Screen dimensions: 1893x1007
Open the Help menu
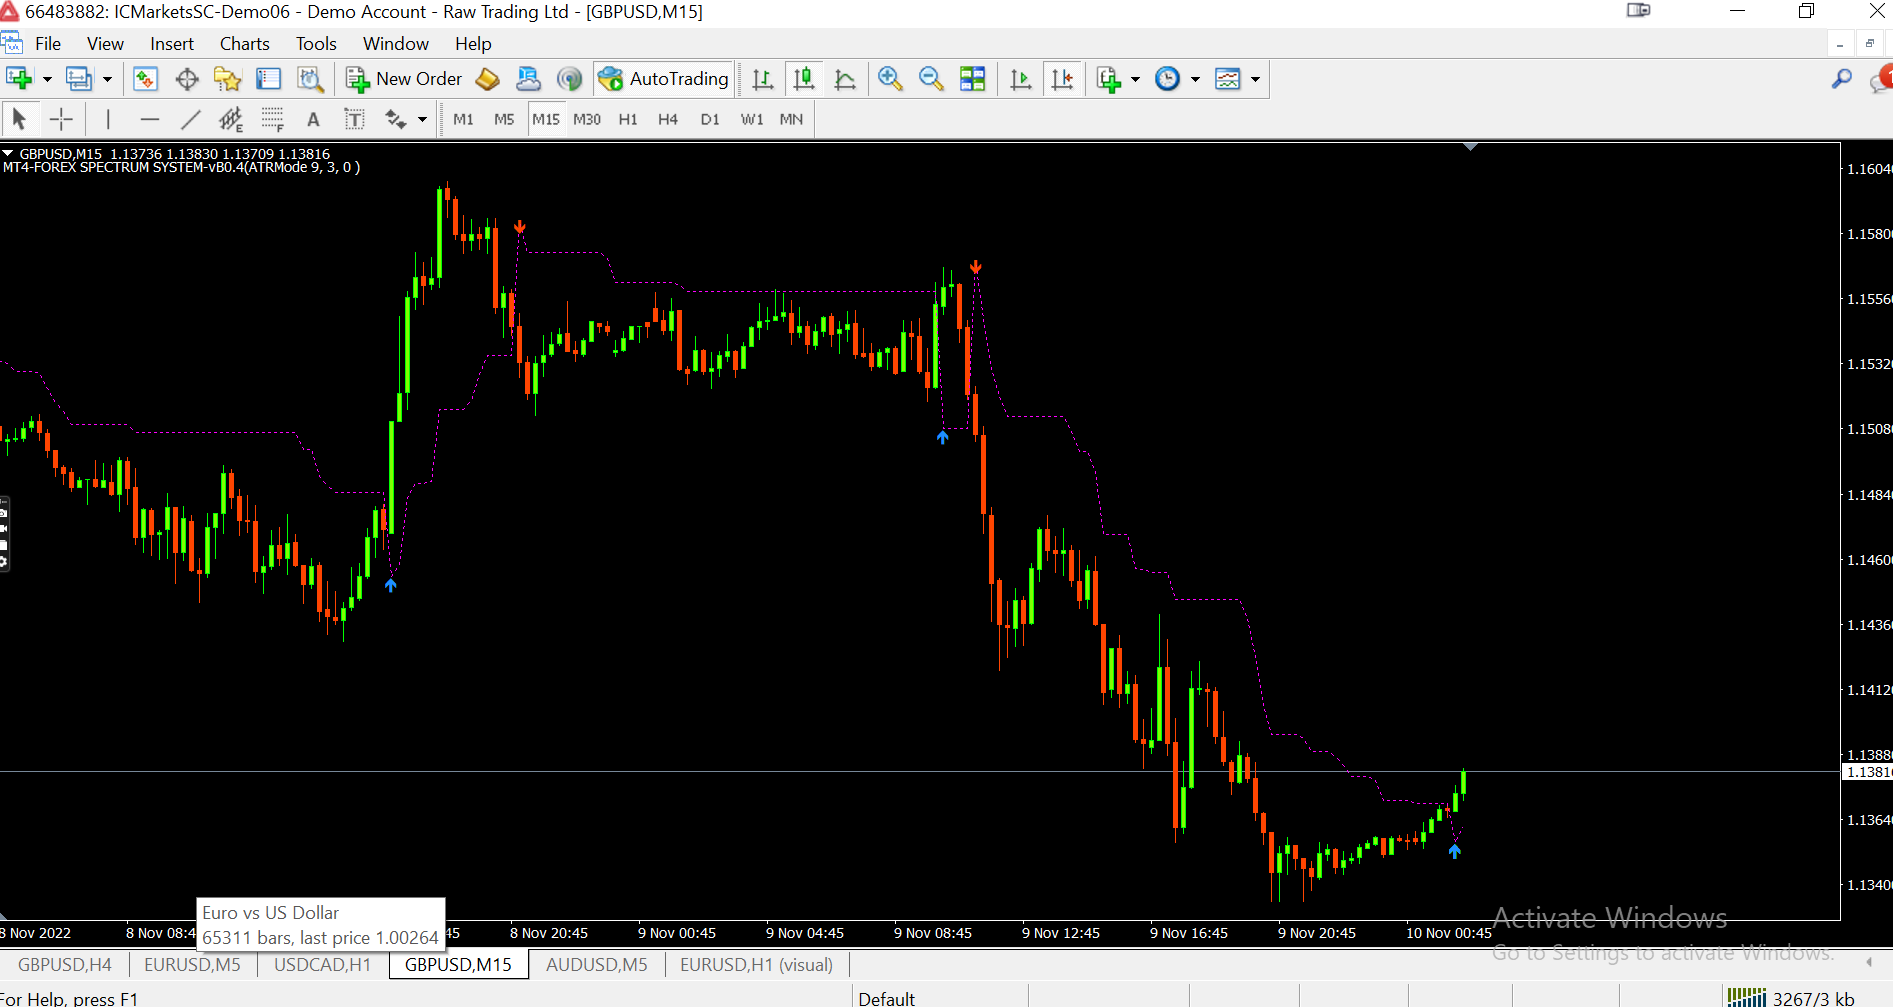click(473, 44)
